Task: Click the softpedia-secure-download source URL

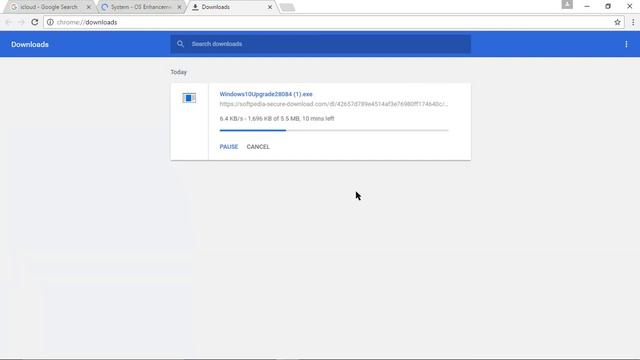Action: [x=333, y=104]
